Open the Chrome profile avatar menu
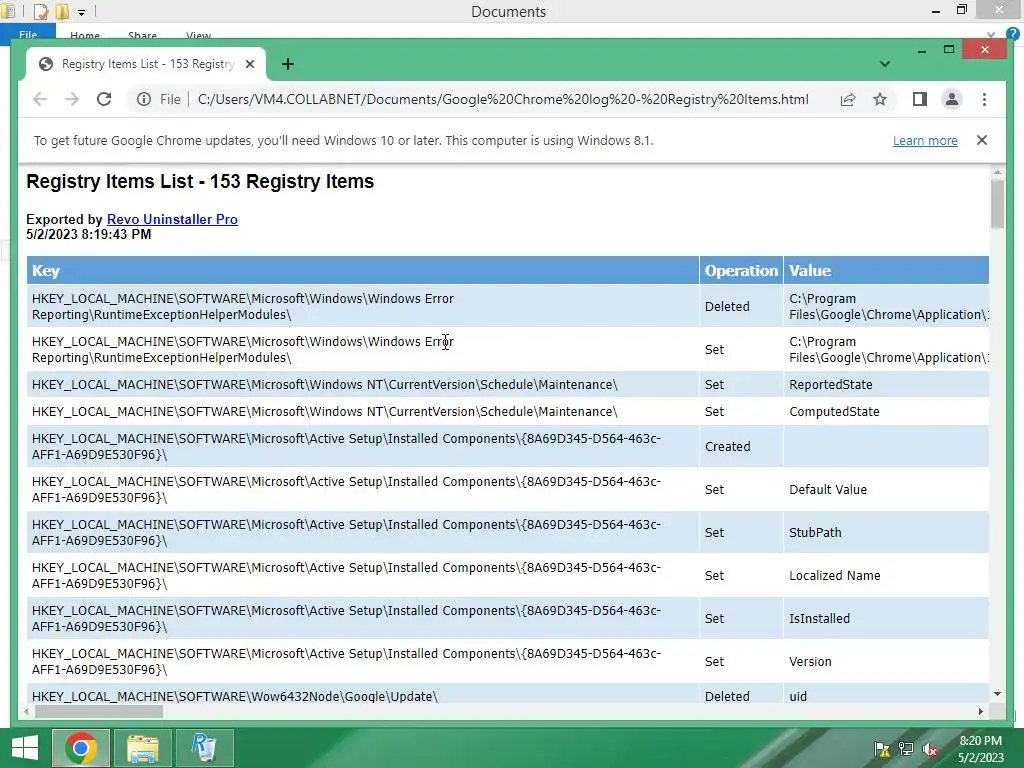The image size is (1024, 768). [x=952, y=99]
